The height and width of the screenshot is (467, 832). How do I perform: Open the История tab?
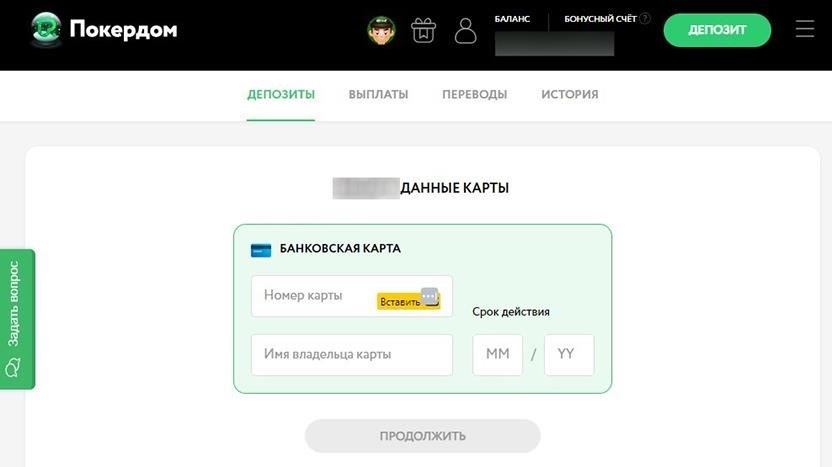(569, 94)
